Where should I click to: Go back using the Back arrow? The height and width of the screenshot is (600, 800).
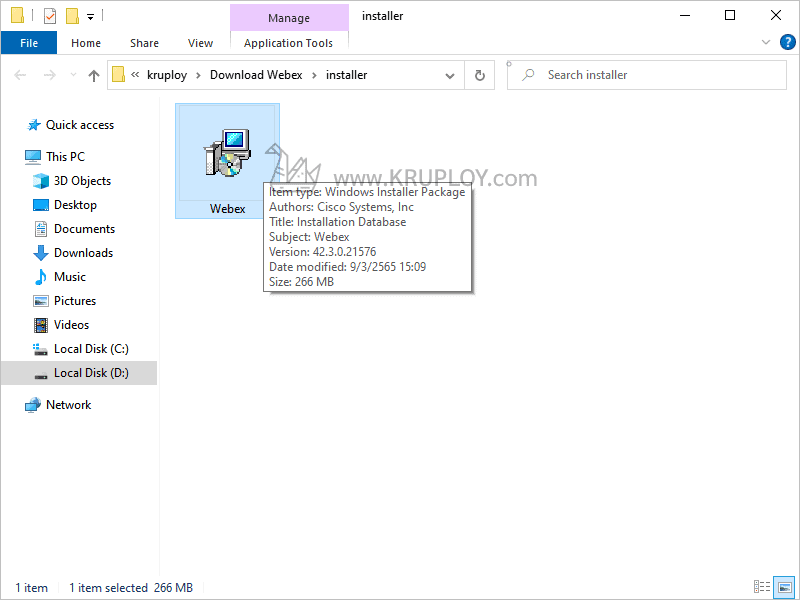click(x=20, y=76)
